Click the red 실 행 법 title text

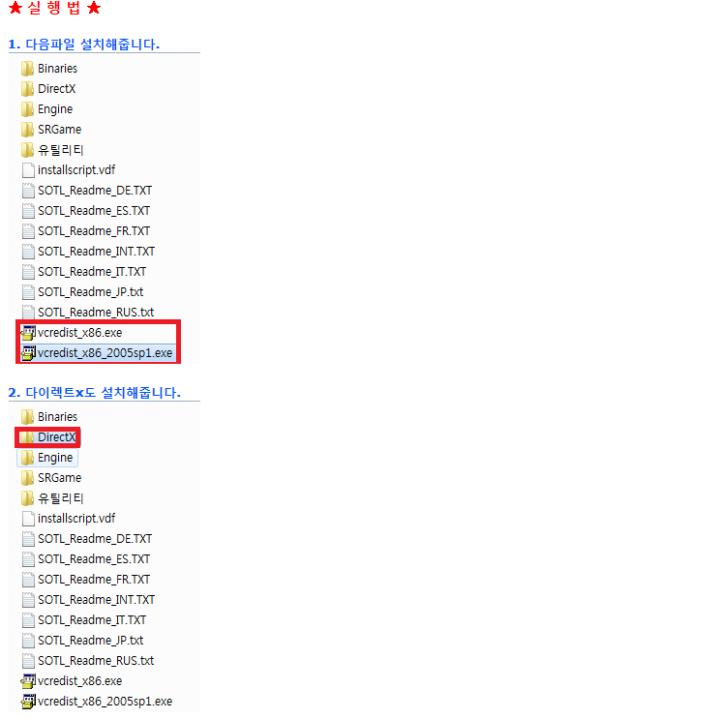click(54, 8)
